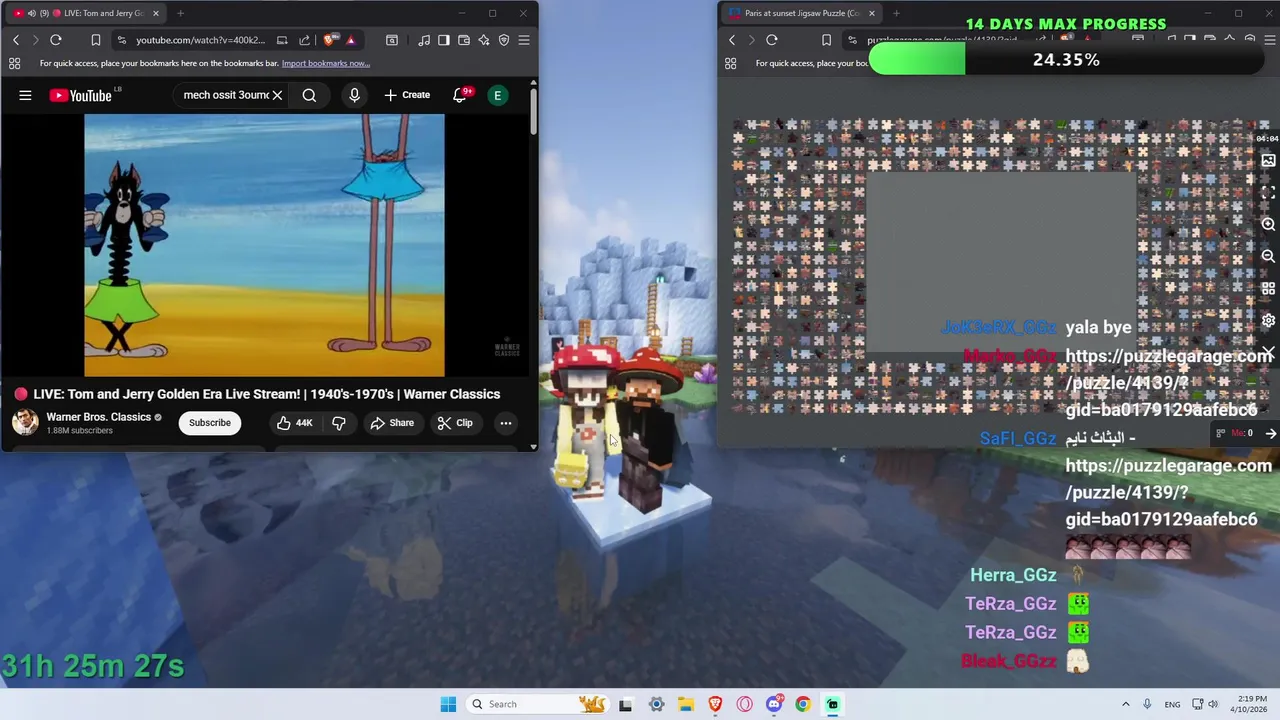The image size is (1280, 720).
Task: Open jigsaw puzzle settings gear
Action: pyautogui.click(x=1268, y=321)
